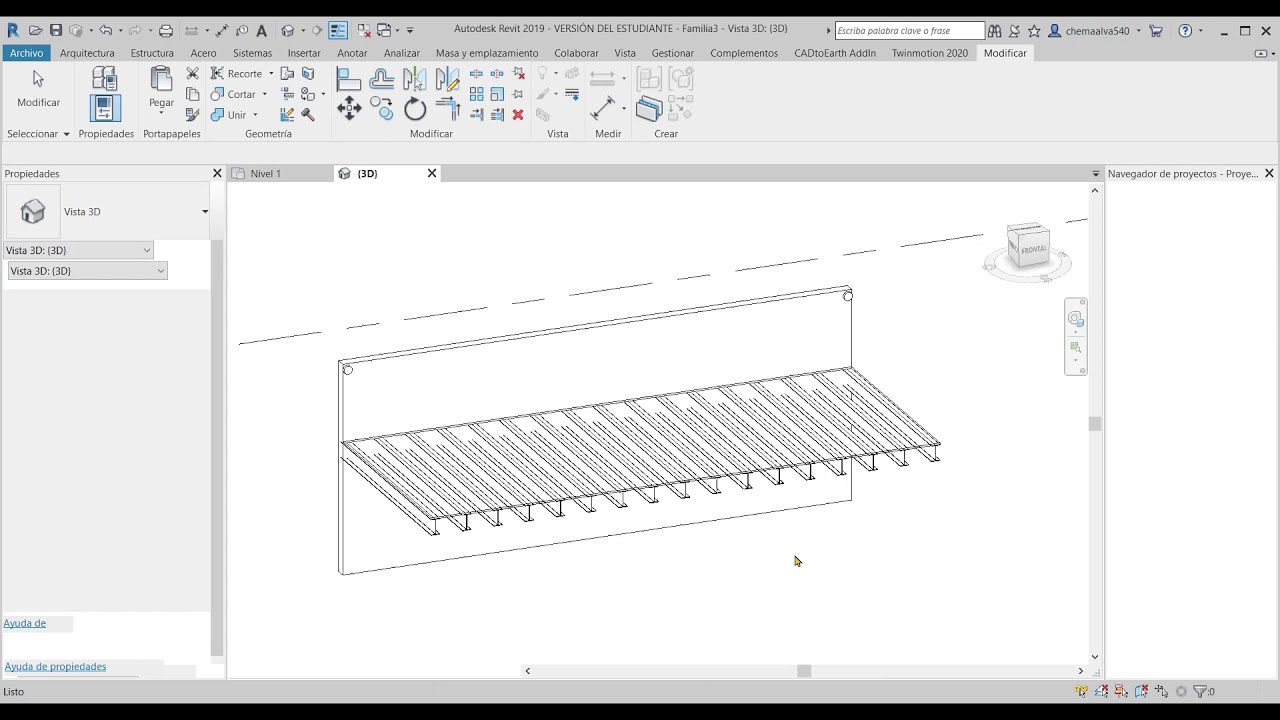
Task: Select the Trim/Extend to Corner tool
Action: 447,109
